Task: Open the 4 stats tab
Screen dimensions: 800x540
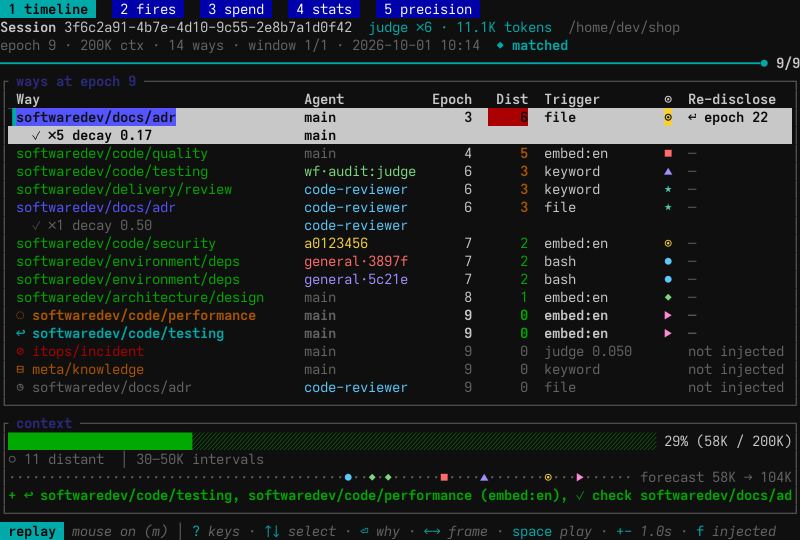Action: coord(324,9)
